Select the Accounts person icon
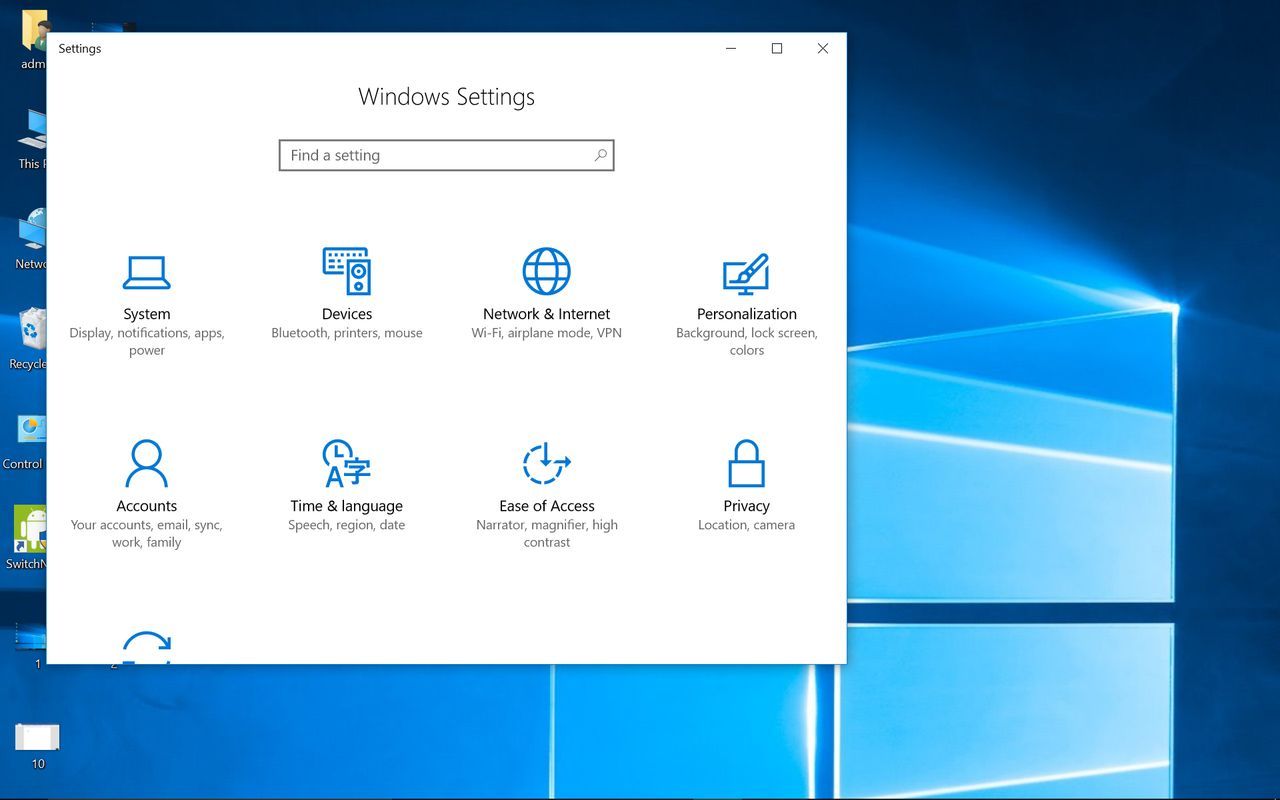Viewport: 1280px width, 800px height. pyautogui.click(x=146, y=464)
